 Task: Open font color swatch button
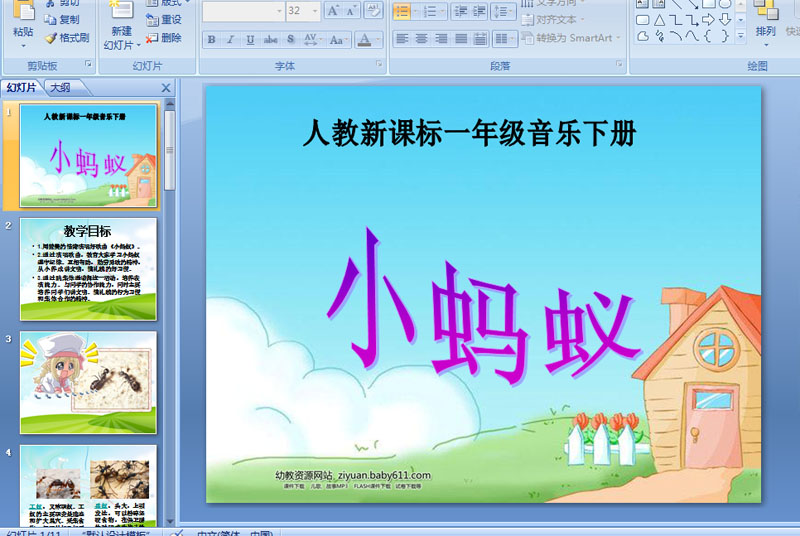click(364, 40)
